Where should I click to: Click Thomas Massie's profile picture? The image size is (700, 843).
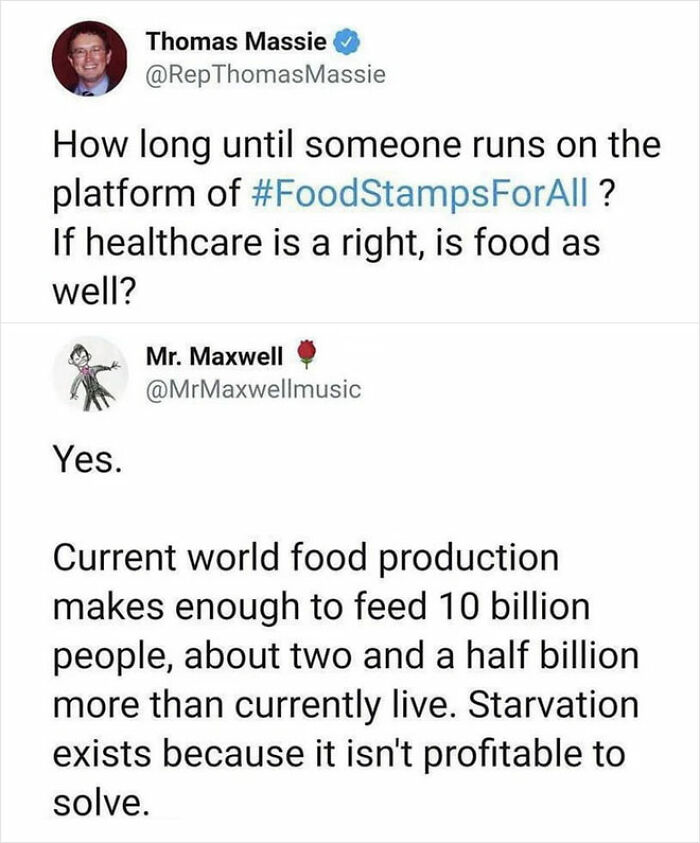[89, 58]
